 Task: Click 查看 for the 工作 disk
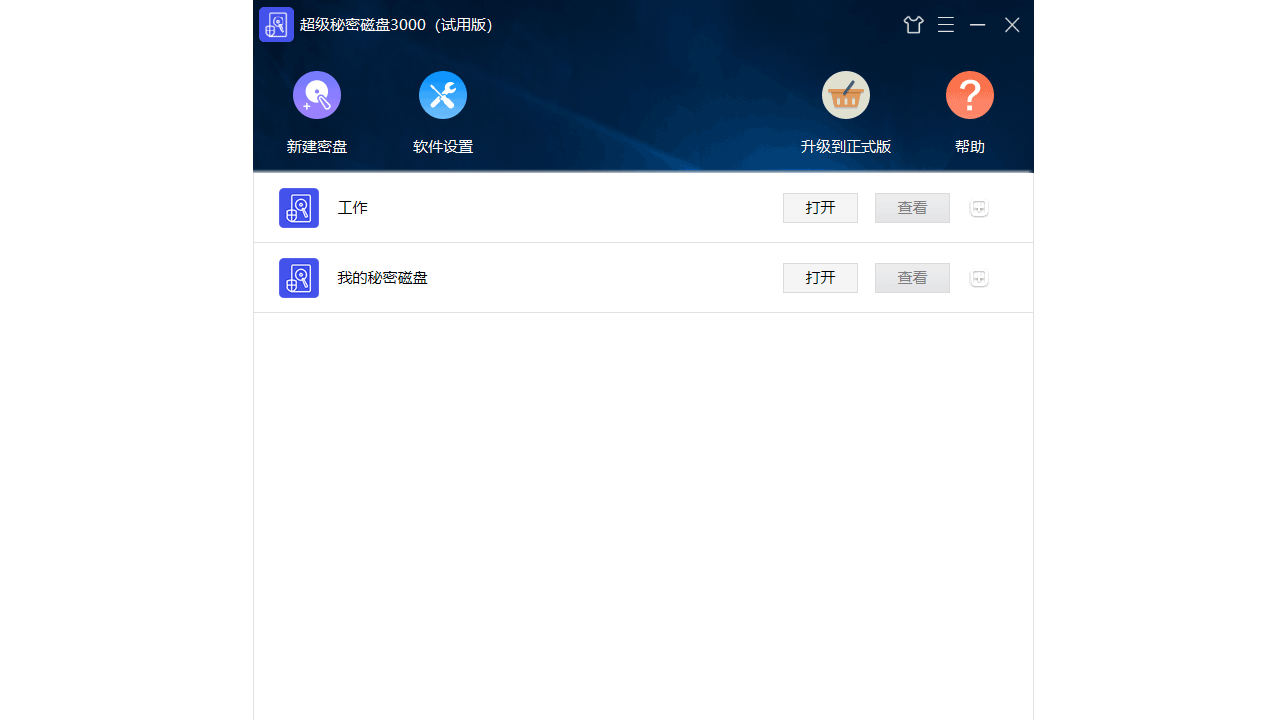click(912, 208)
